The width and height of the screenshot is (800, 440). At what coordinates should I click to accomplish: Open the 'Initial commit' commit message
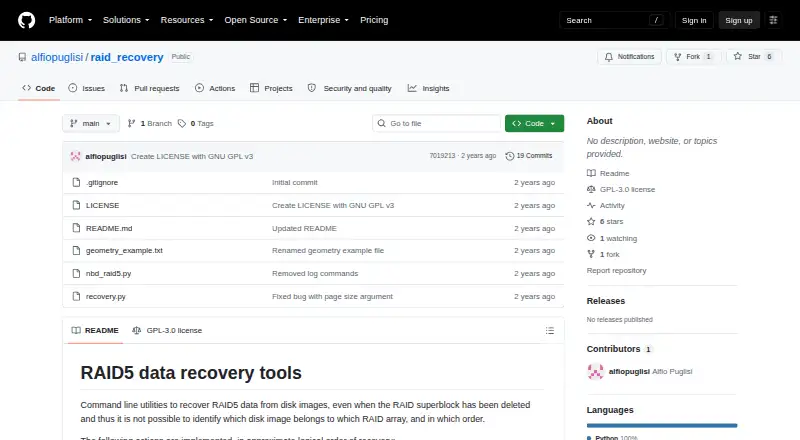pos(295,182)
